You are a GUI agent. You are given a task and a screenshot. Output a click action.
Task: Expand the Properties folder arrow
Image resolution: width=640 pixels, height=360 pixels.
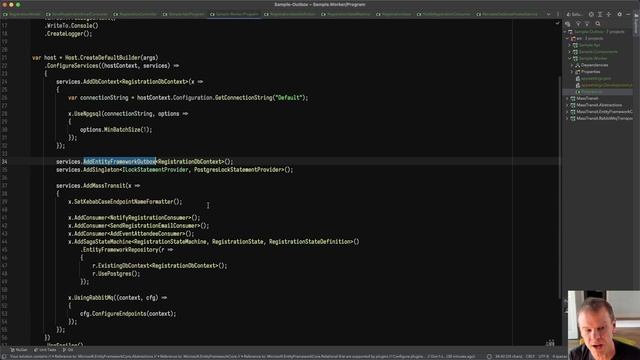[573, 72]
